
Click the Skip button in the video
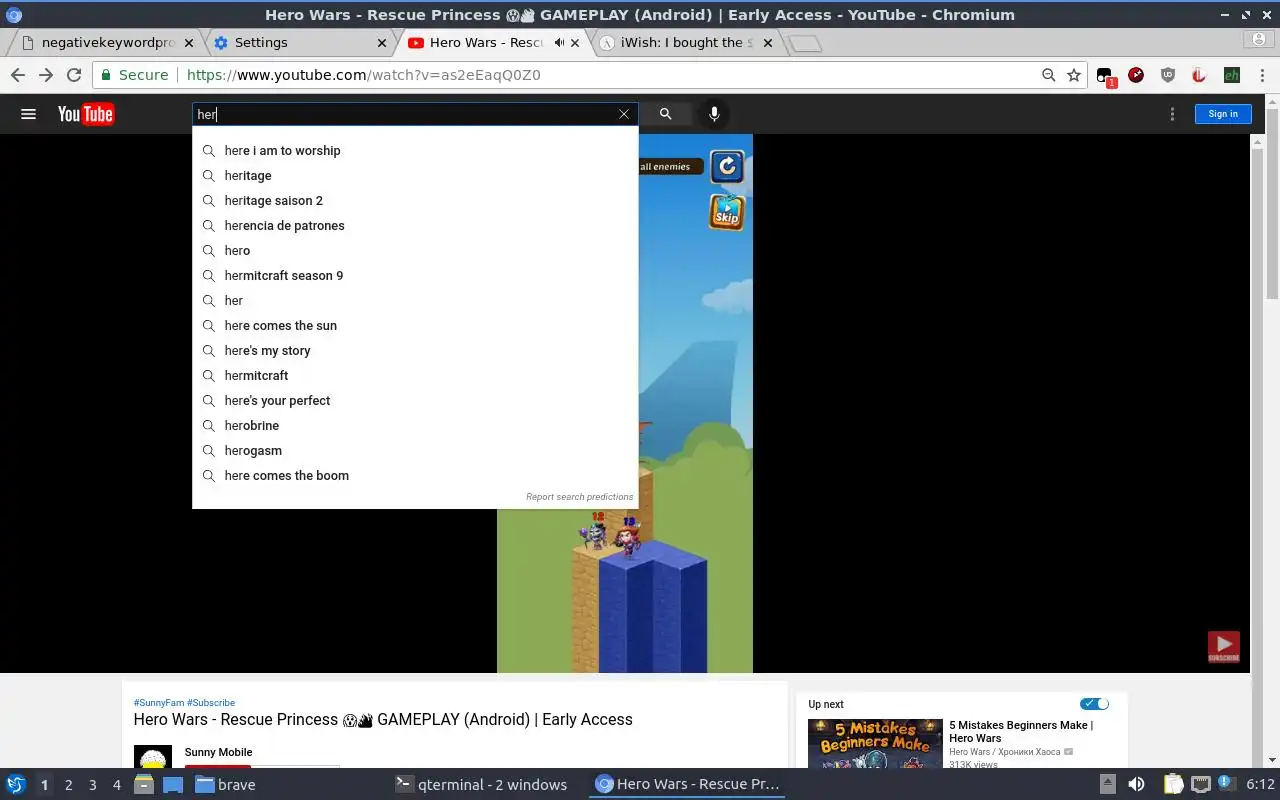pyautogui.click(x=727, y=212)
